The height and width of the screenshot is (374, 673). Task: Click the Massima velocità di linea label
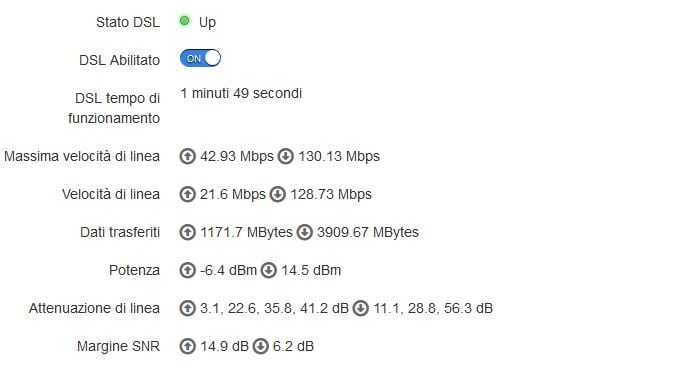pos(82,156)
